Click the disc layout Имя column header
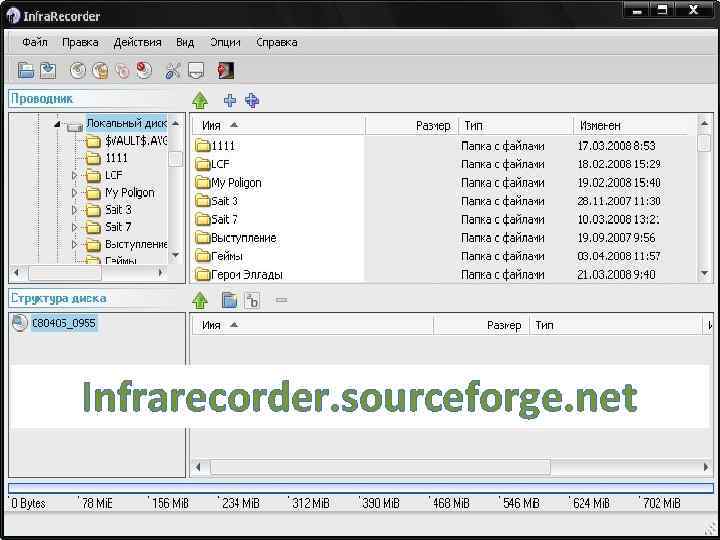 coord(313,325)
